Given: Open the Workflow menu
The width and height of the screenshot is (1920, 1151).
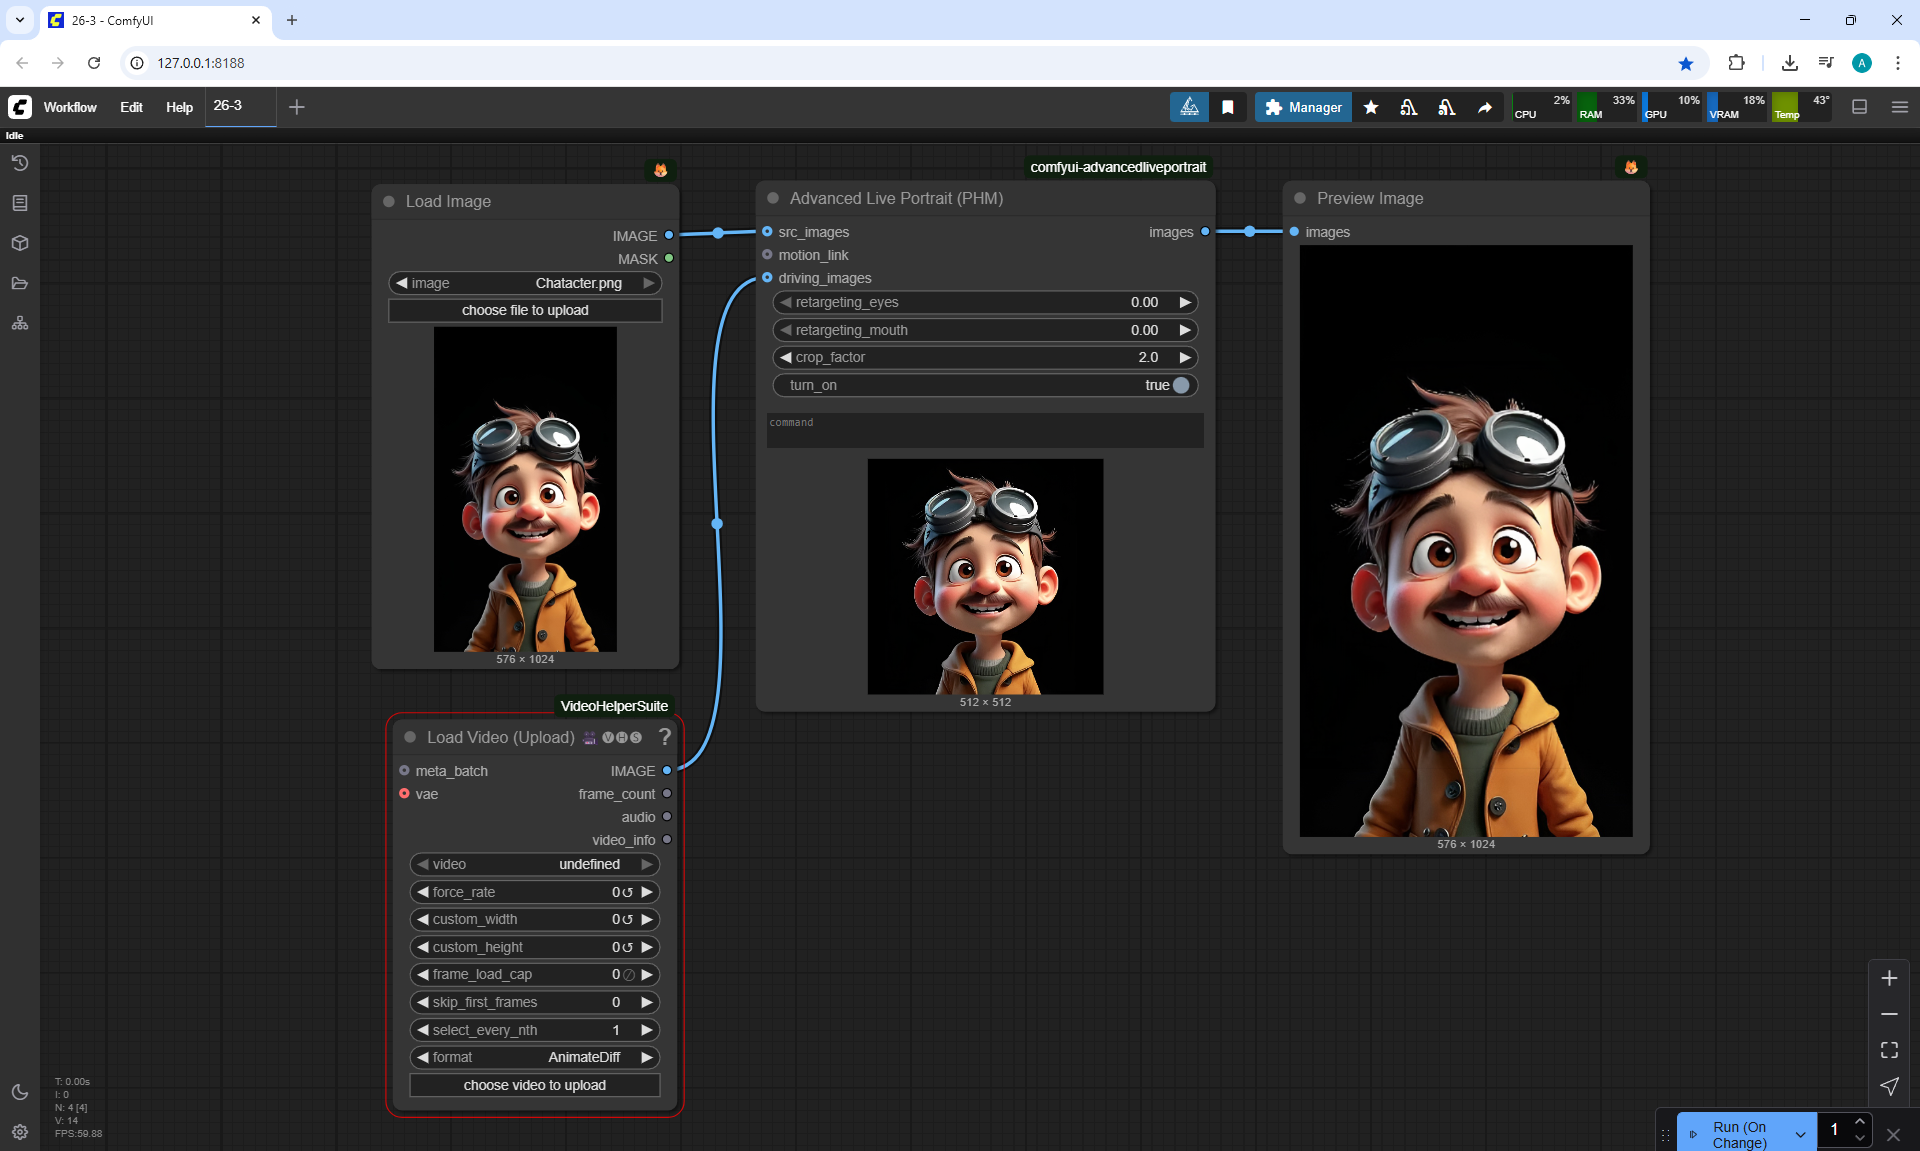Looking at the screenshot, I should (x=70, y=107).
